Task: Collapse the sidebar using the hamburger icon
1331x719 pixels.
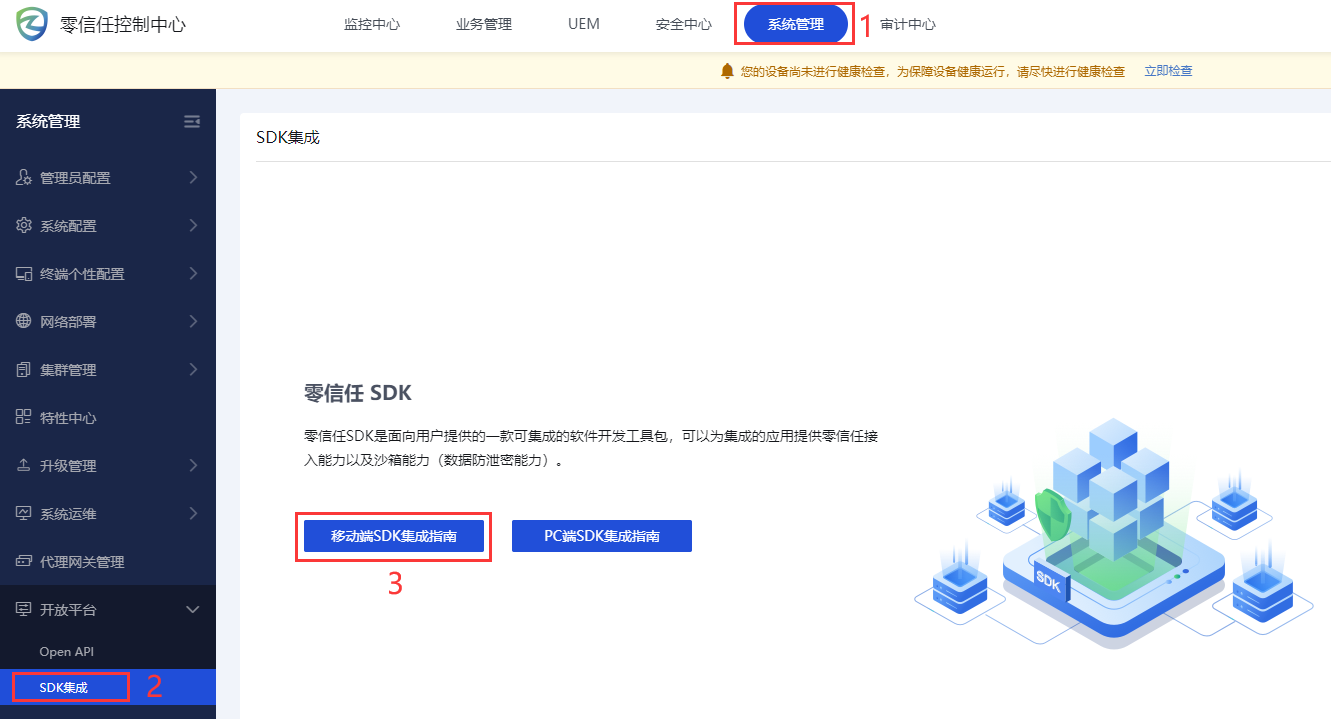Action: pos(192,121)
